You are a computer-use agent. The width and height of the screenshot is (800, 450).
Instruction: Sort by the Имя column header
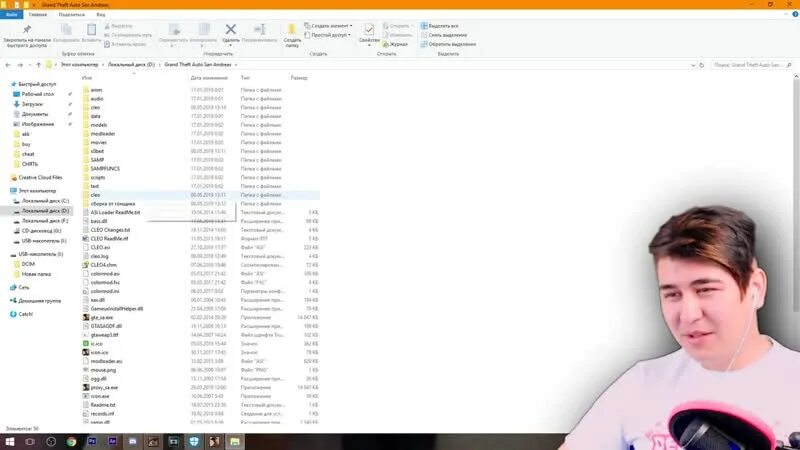coord(87,78)
